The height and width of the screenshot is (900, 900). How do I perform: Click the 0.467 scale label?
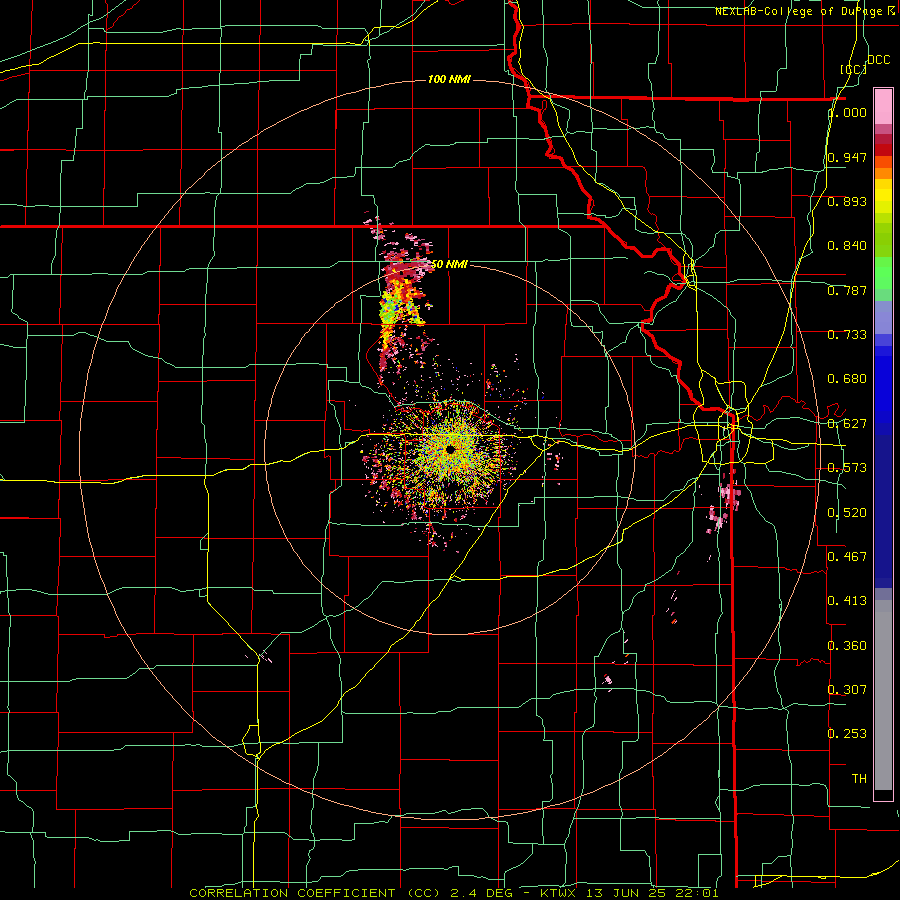[847, 556]
